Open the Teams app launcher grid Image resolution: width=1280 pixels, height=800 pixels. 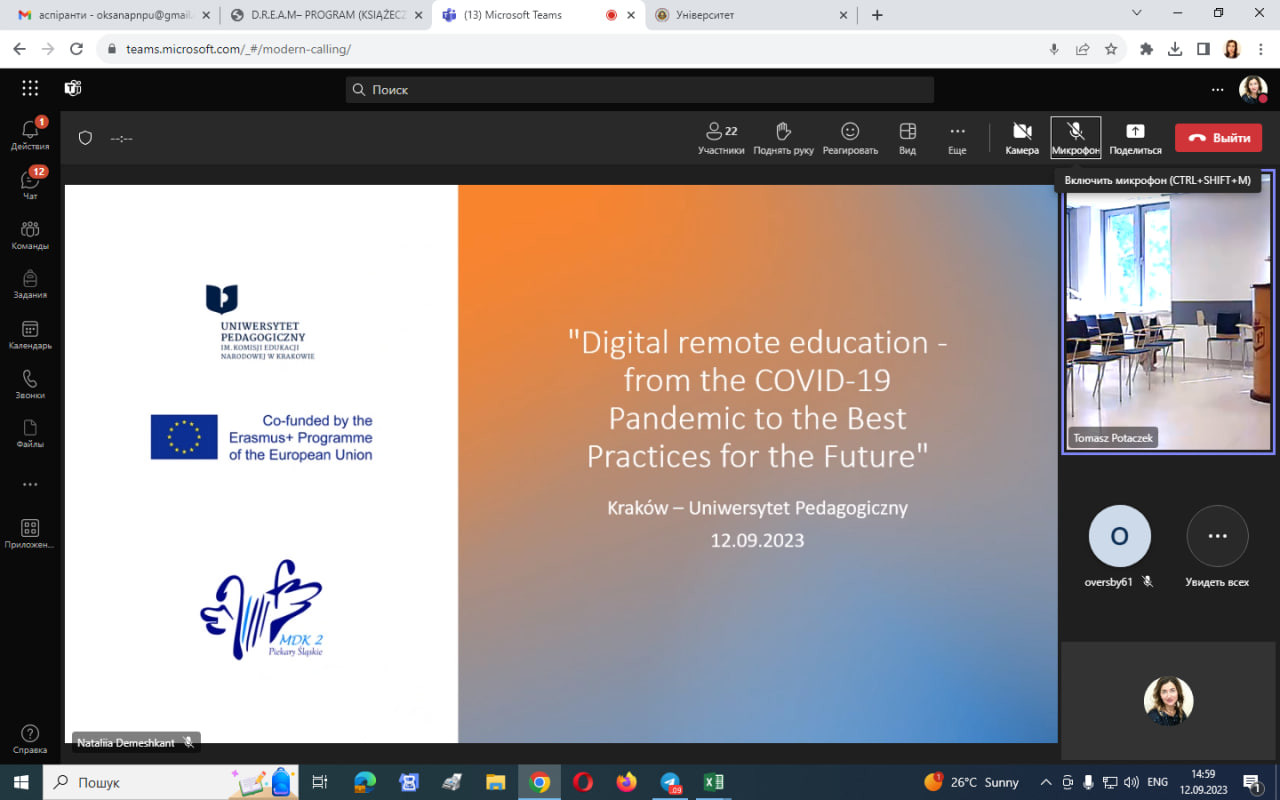point(30,88)
